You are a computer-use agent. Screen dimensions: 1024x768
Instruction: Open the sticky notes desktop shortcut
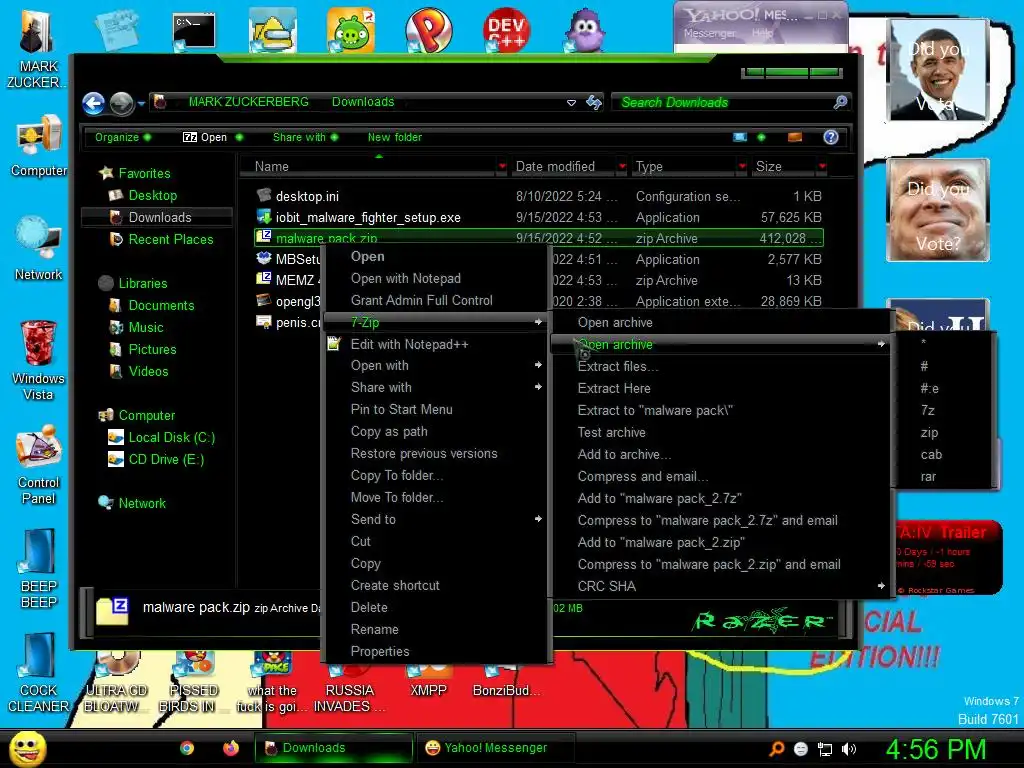click(117, 30)
